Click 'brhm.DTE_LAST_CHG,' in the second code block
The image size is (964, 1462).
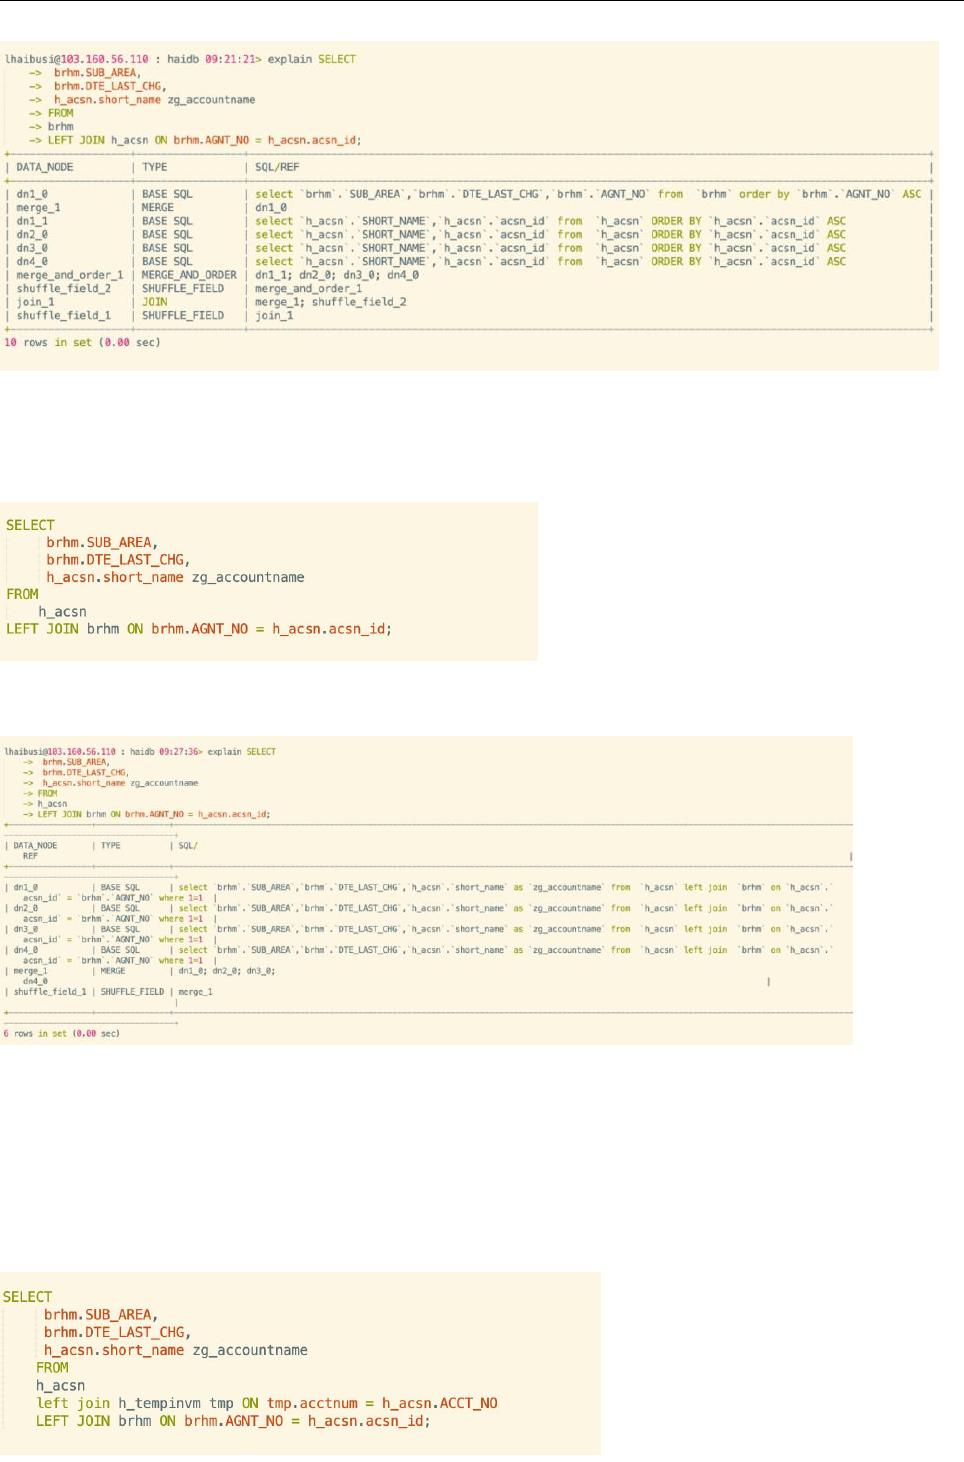point(118,560)
